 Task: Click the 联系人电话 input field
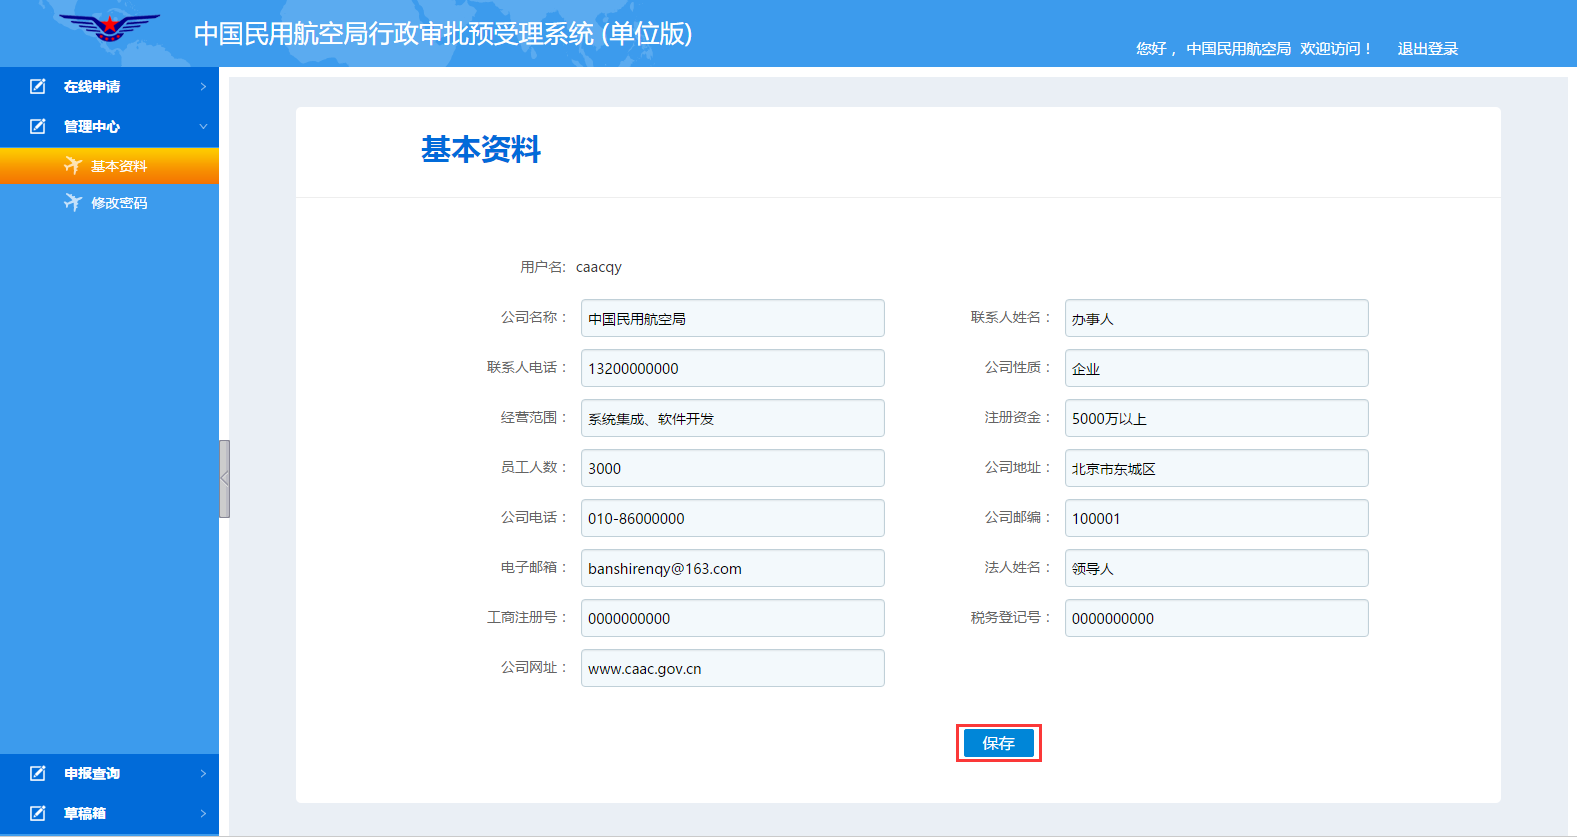click(733, 368)
